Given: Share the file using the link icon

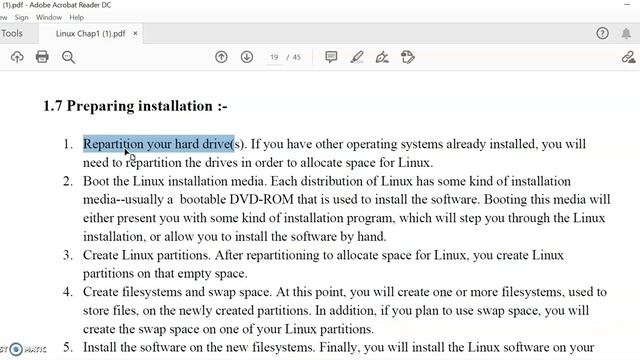Looking at the screenshot, I should 628,57.
